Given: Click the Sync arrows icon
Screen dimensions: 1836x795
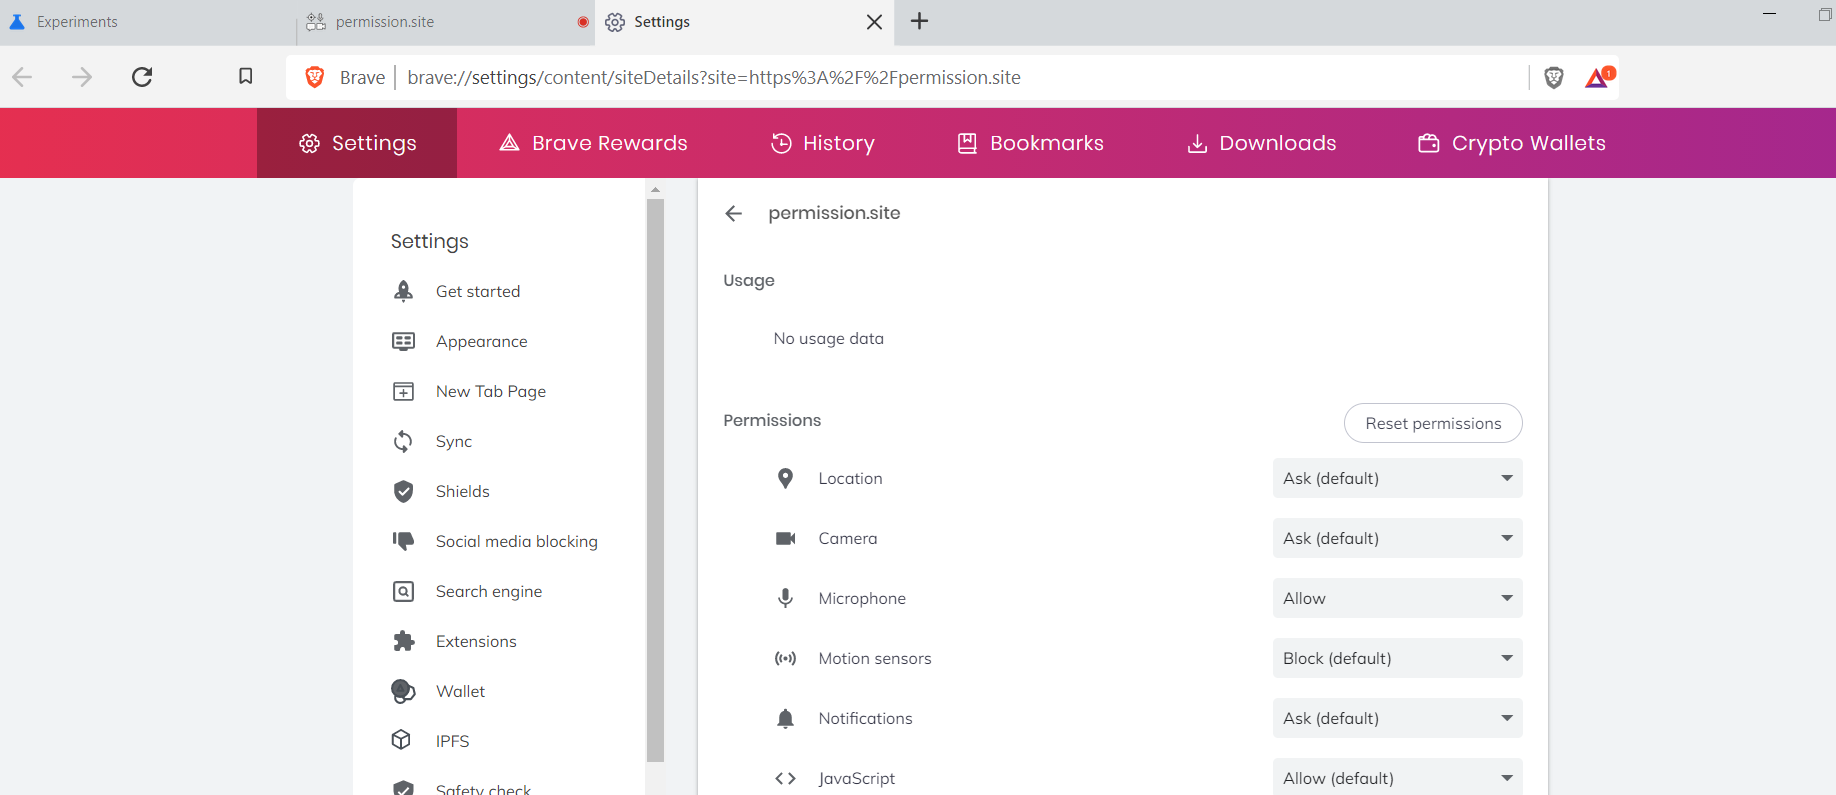Looking at the screenshot, I should tap(403, 441).
